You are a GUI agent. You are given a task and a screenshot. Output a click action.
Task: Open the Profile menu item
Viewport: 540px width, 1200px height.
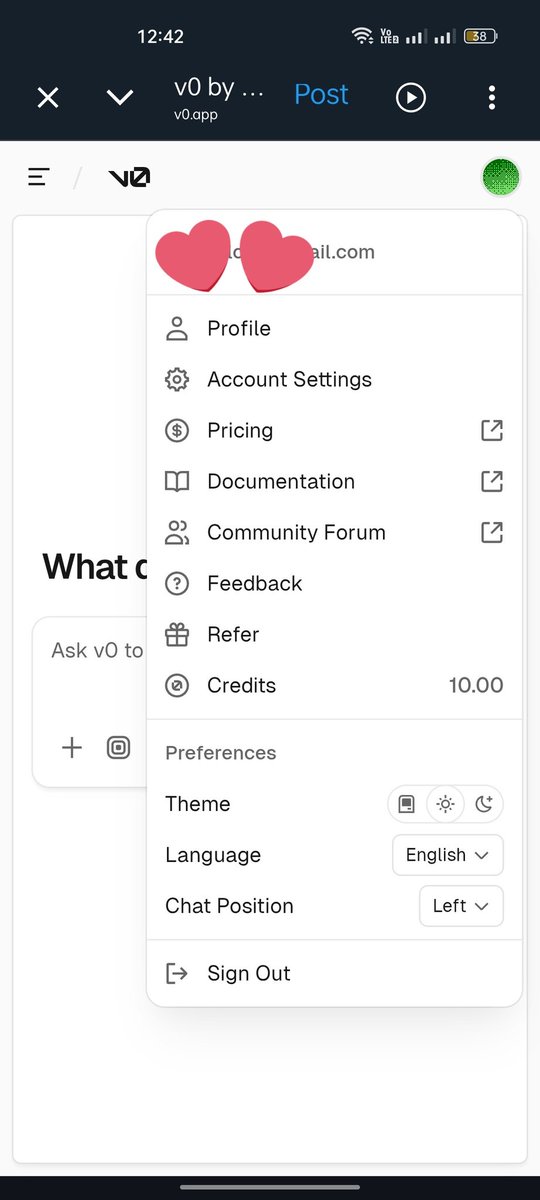click(334, 328)
